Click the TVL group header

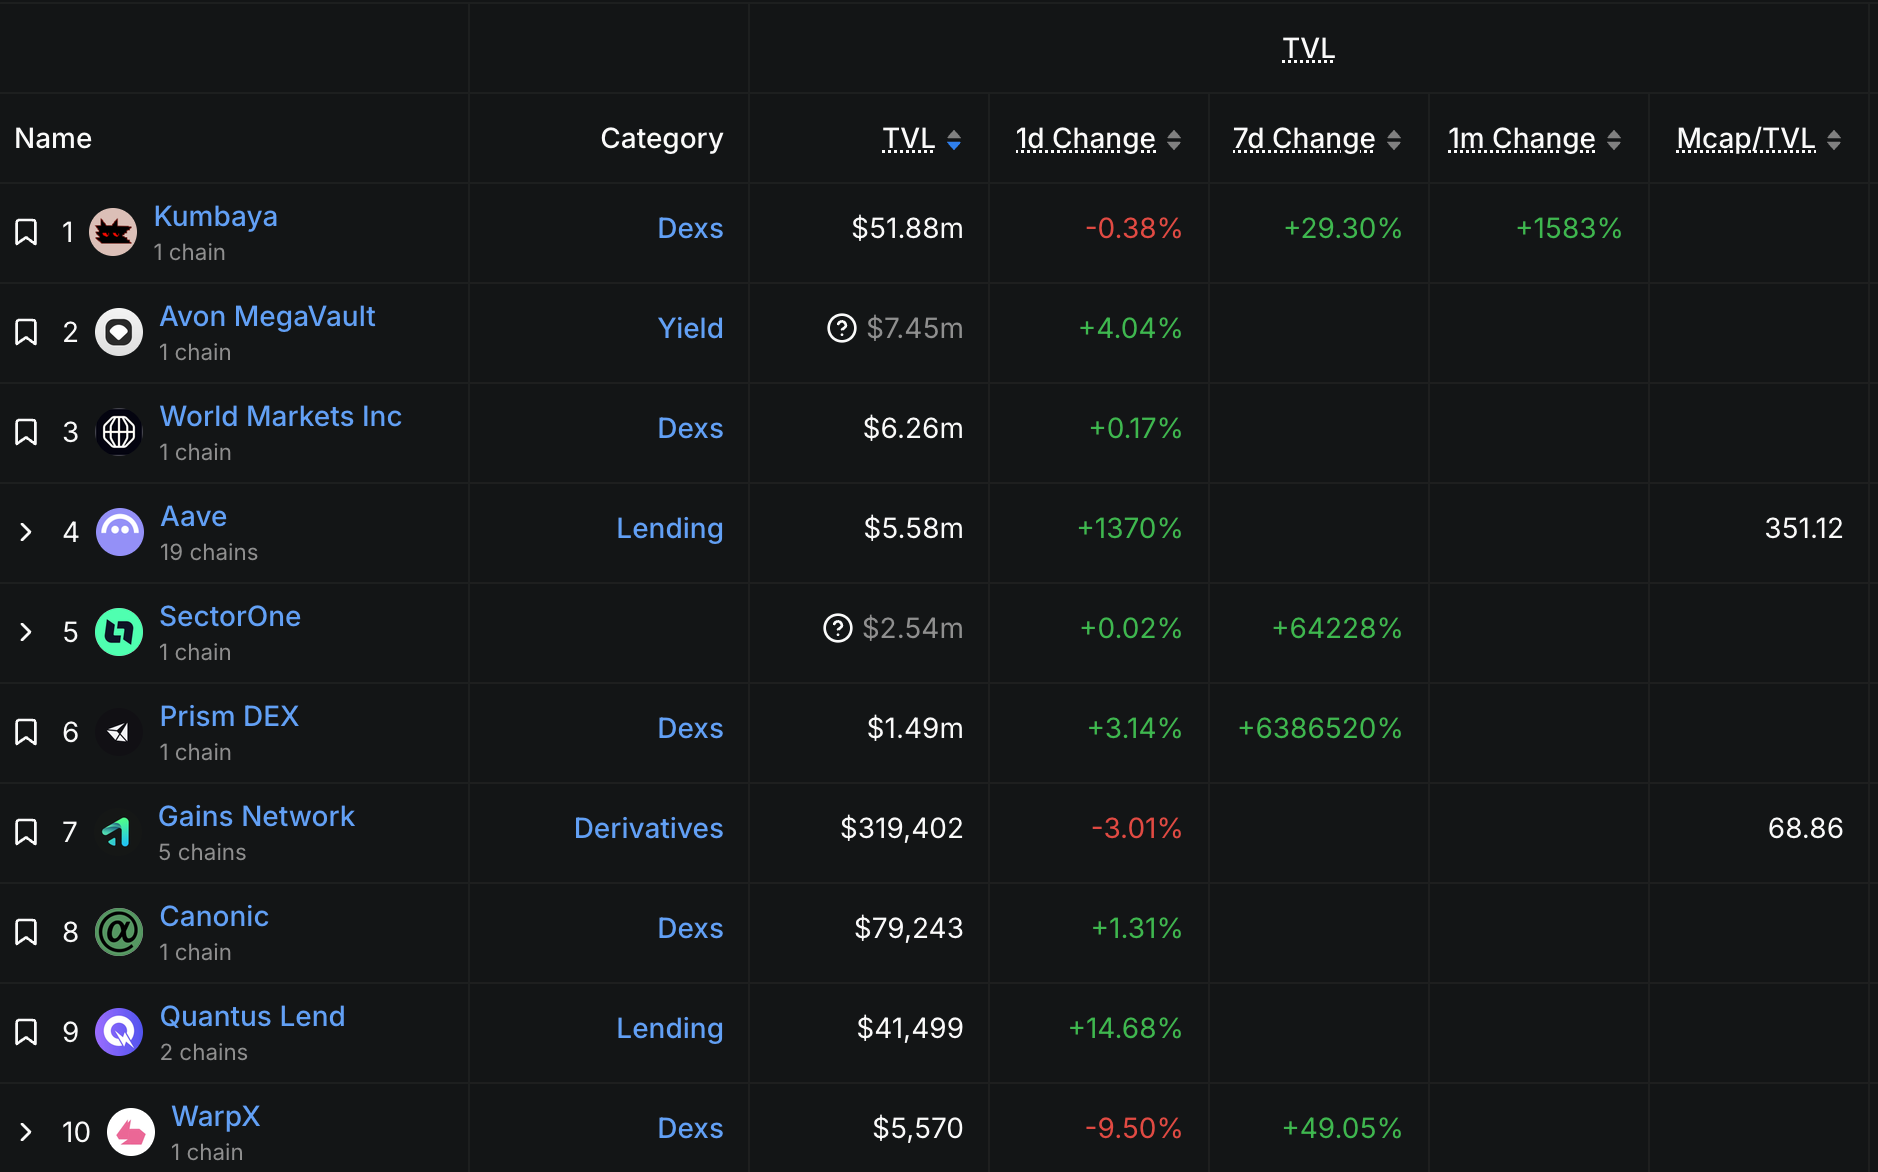tap(1308, 48)
